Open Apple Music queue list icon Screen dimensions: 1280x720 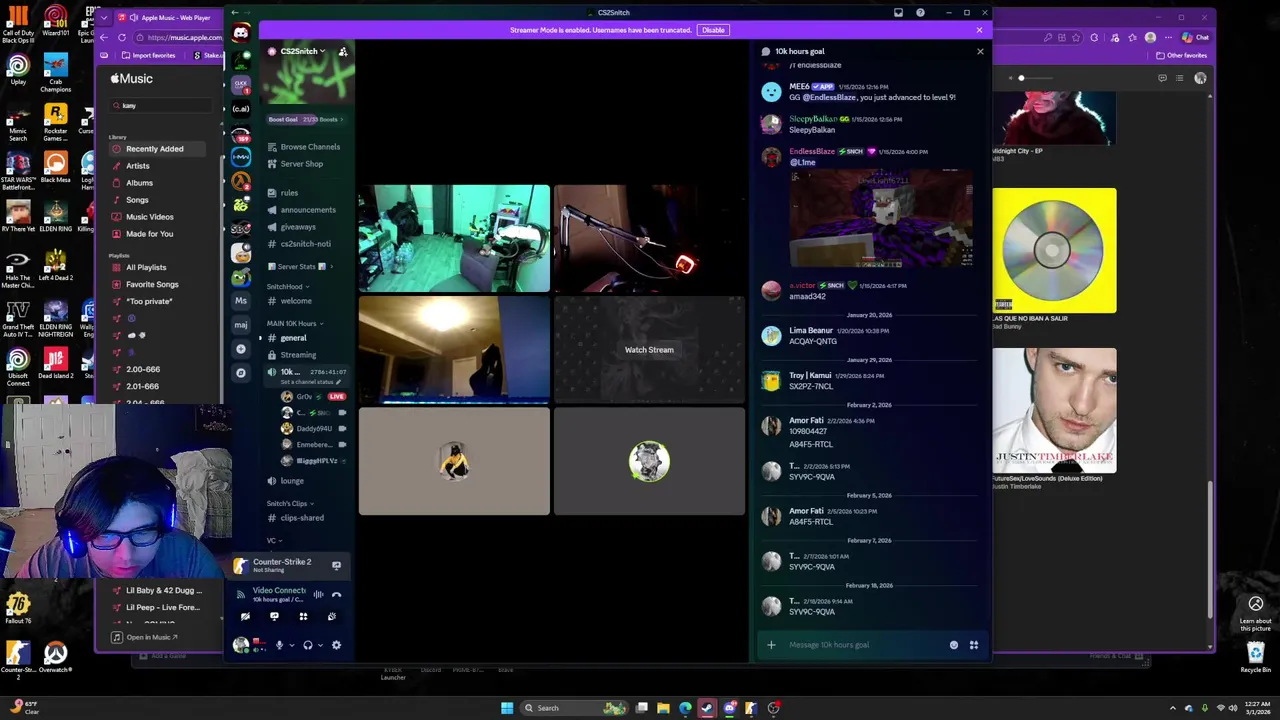pos(1179,78)
